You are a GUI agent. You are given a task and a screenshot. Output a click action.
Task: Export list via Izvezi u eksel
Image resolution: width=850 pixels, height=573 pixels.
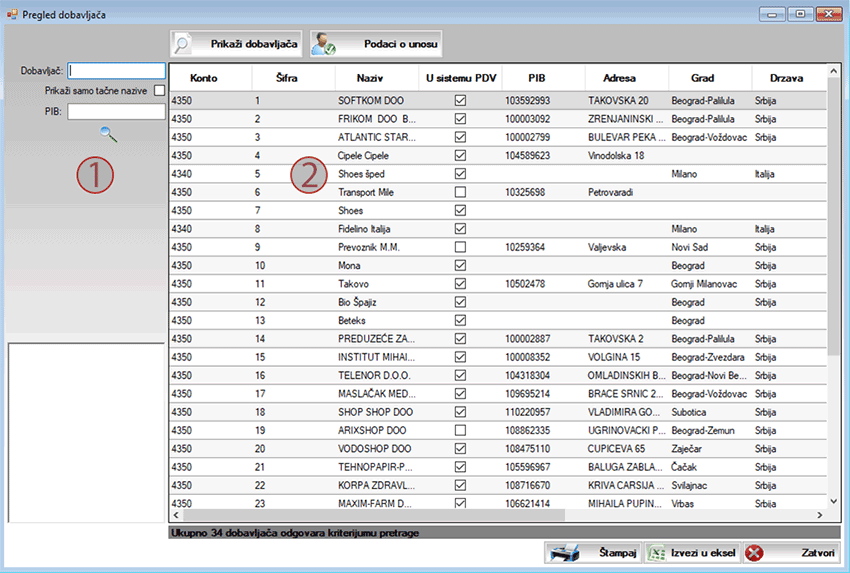tap(692, 553)
